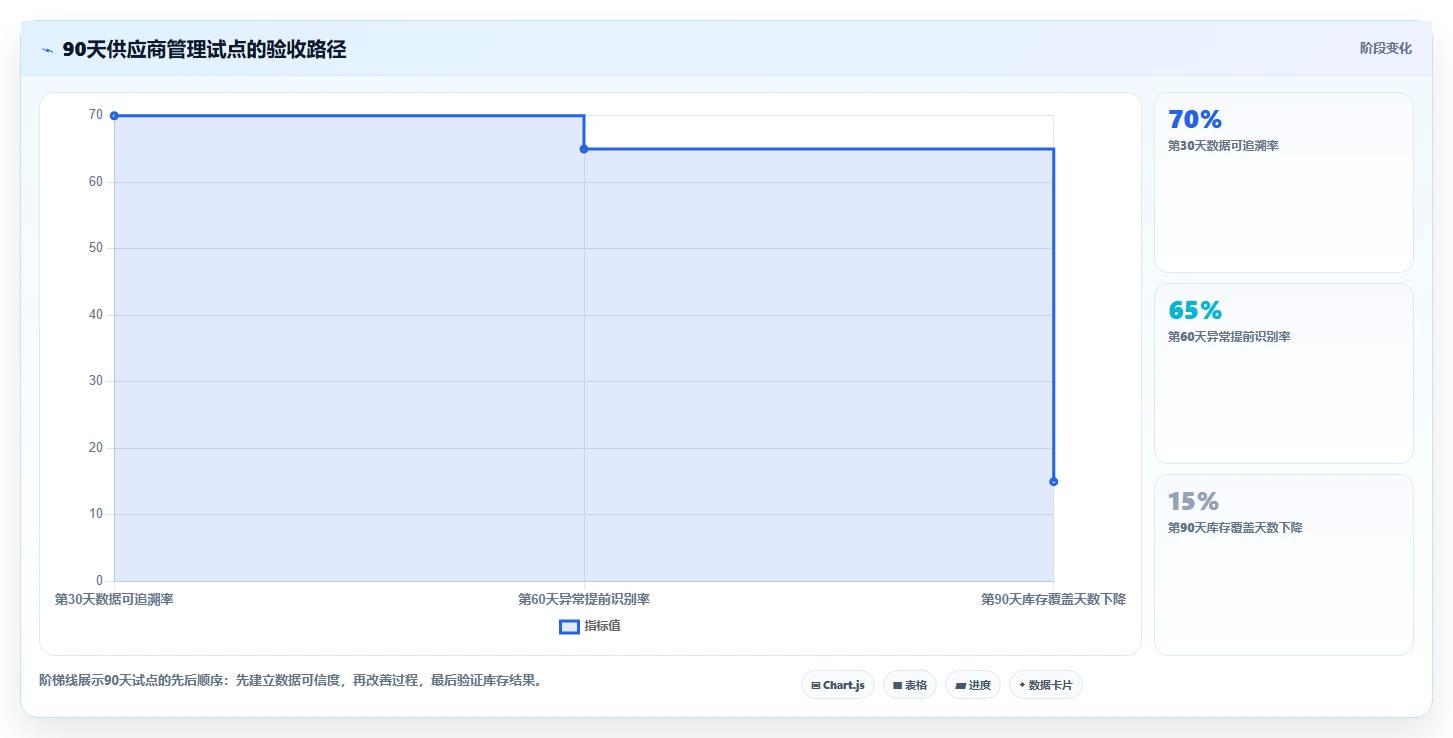Click x-axis label 第60天异常提前识别率
1453x738 pixels.
(x=584, y=600)
